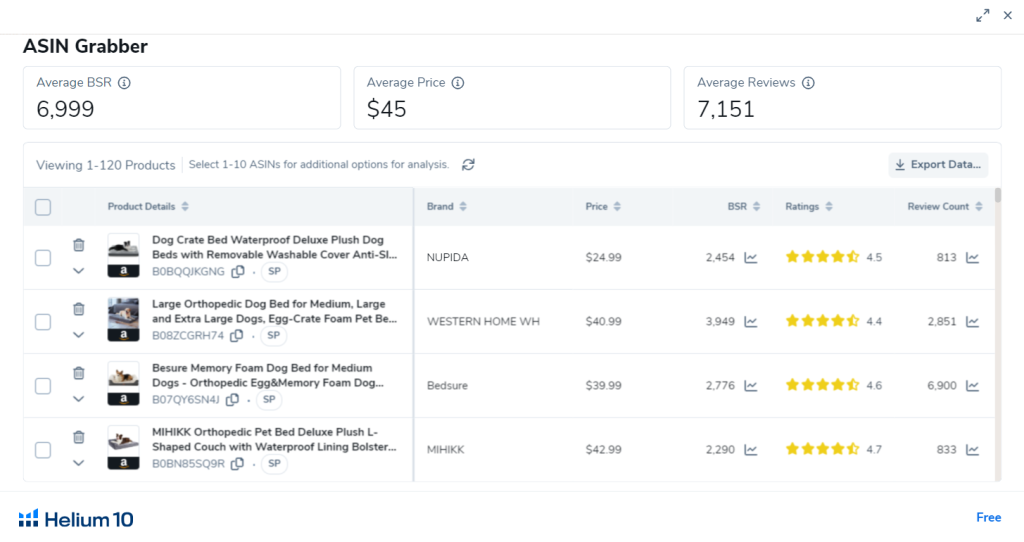Click the WESTERN HOME WH brand cell
Screen dimensions: 1024x542
483,321
